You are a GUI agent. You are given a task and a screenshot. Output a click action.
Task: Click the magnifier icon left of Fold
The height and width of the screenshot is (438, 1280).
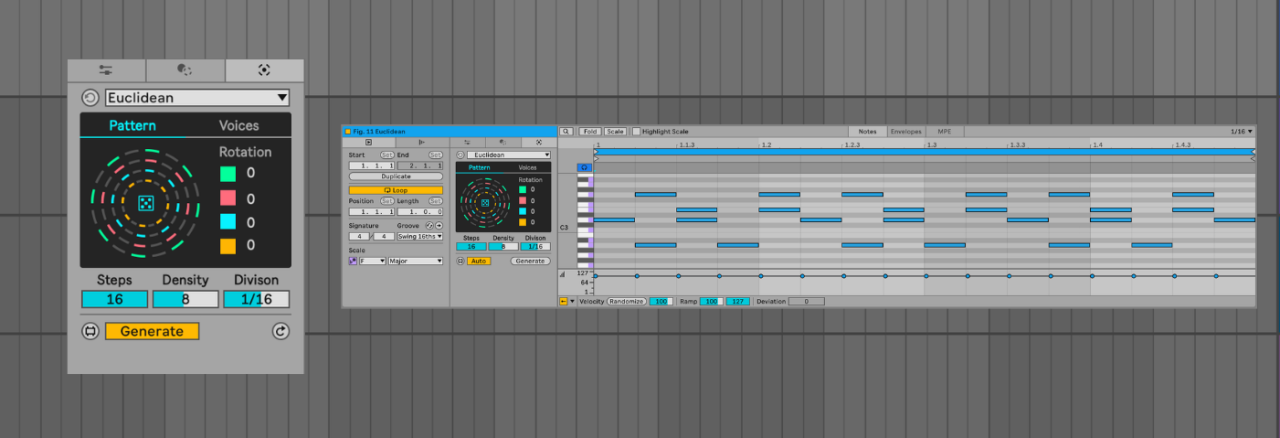(x=566, y=131)
